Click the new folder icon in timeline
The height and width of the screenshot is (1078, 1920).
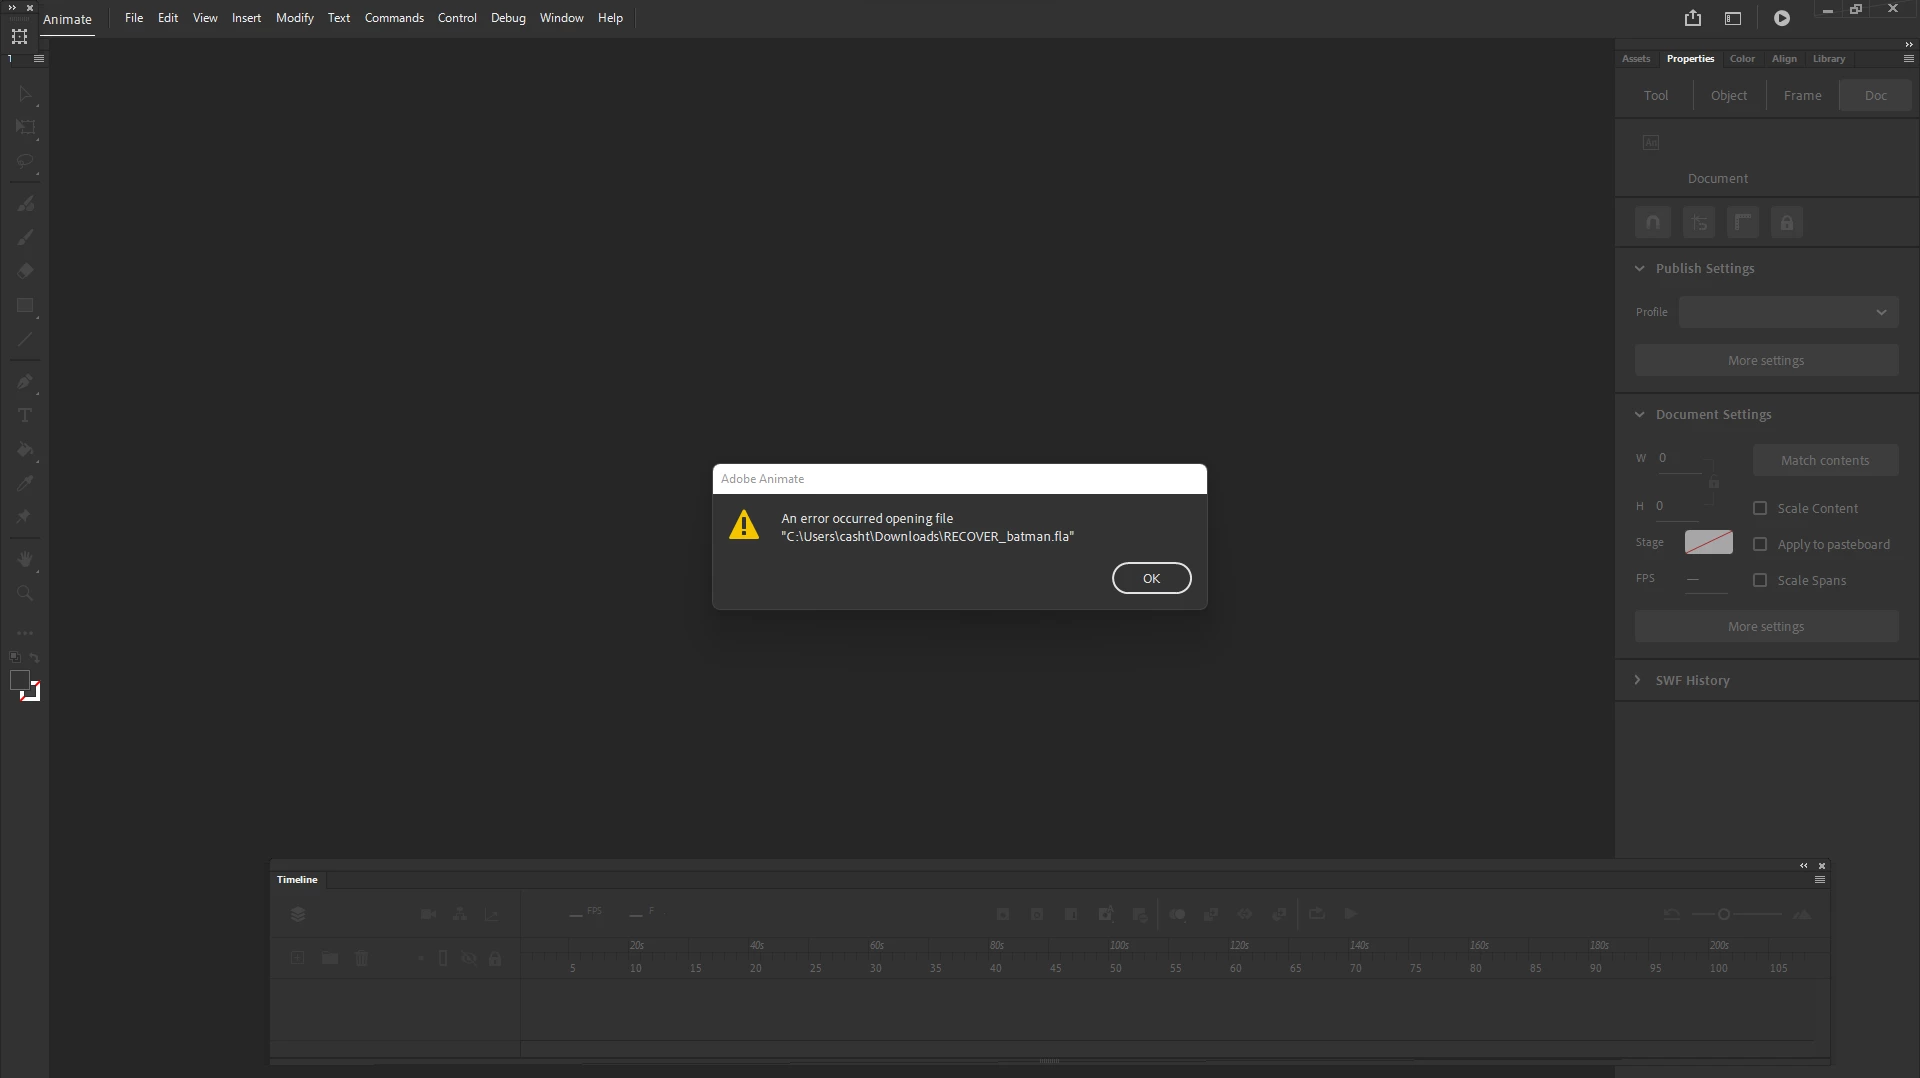pyautogui.click(x=329, y=958)
